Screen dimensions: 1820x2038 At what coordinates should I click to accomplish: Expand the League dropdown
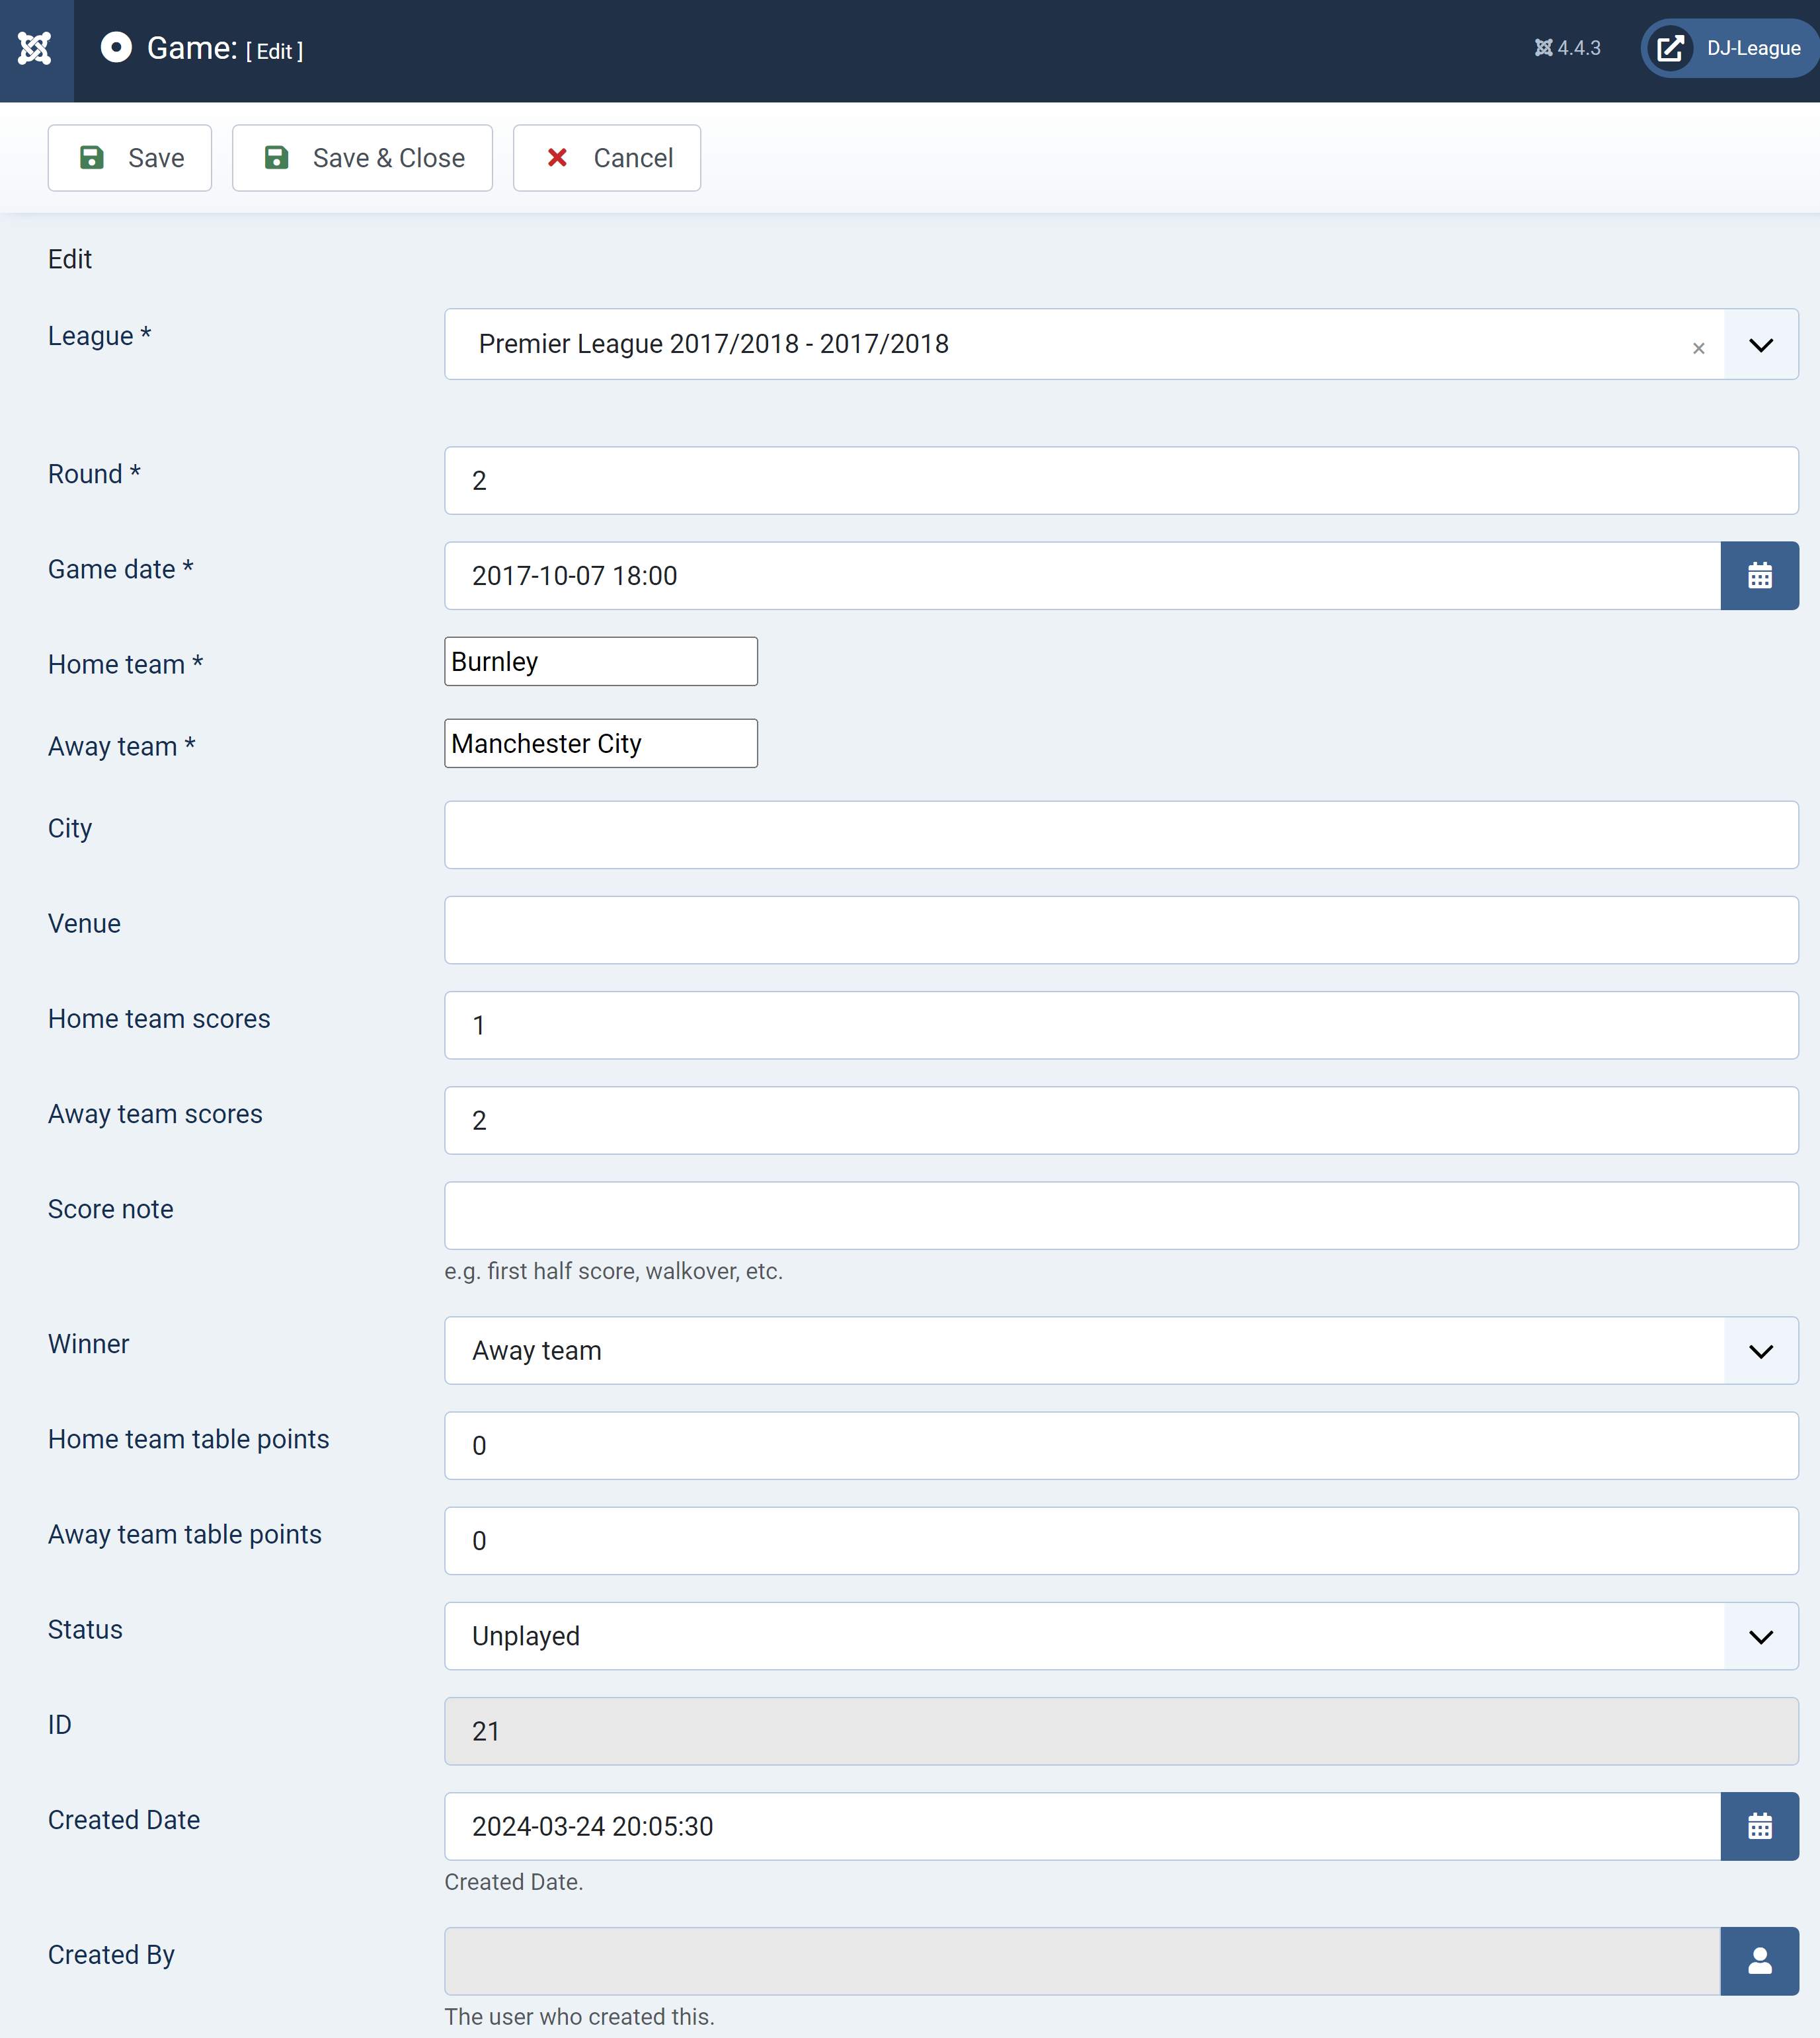pyautogui.click(x=1760, y=344)
